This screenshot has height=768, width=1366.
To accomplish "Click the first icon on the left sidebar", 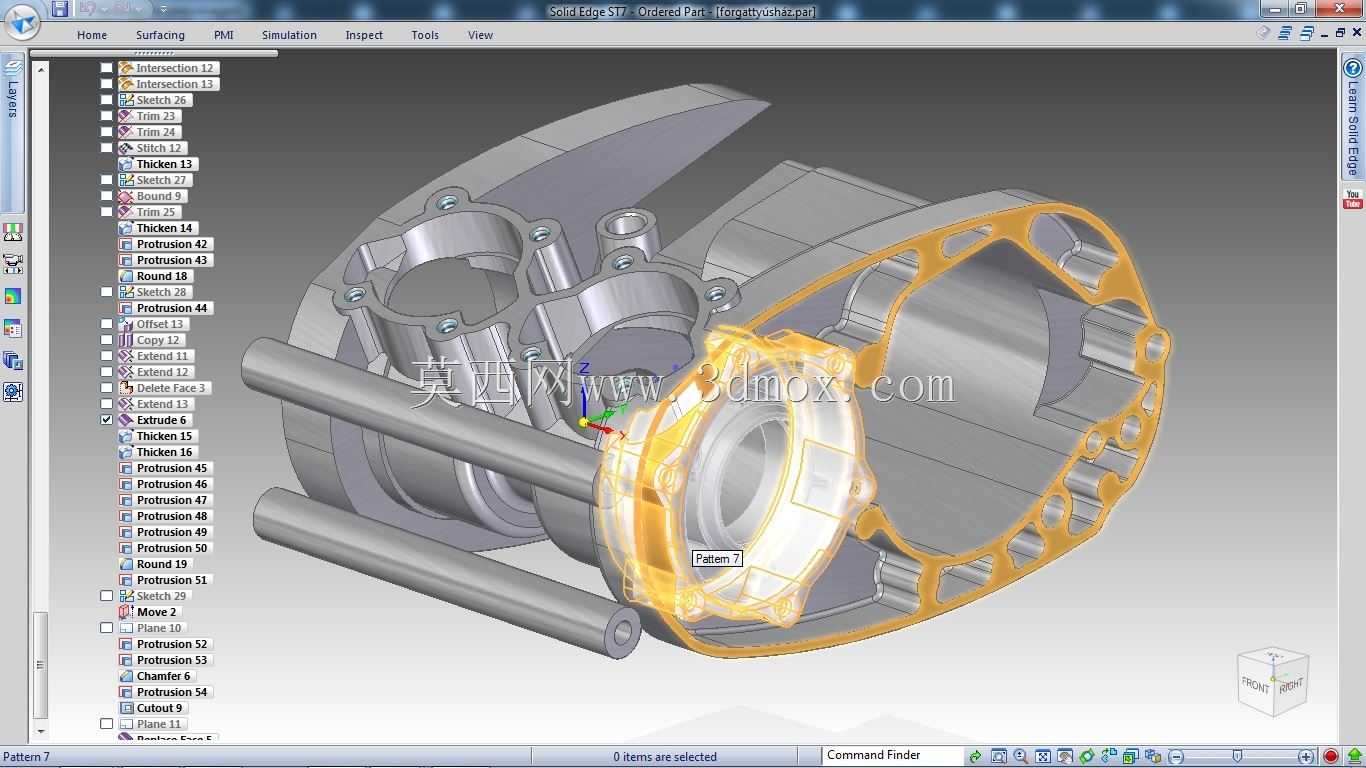I will [13, 232].
